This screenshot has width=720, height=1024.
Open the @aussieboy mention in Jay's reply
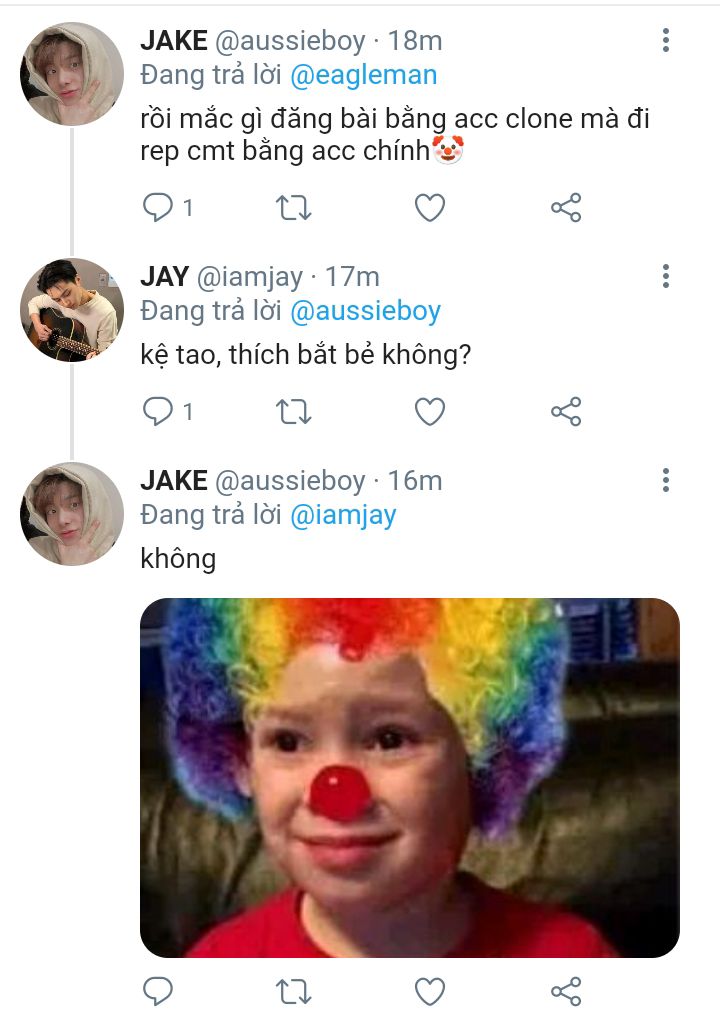(365, 312)
